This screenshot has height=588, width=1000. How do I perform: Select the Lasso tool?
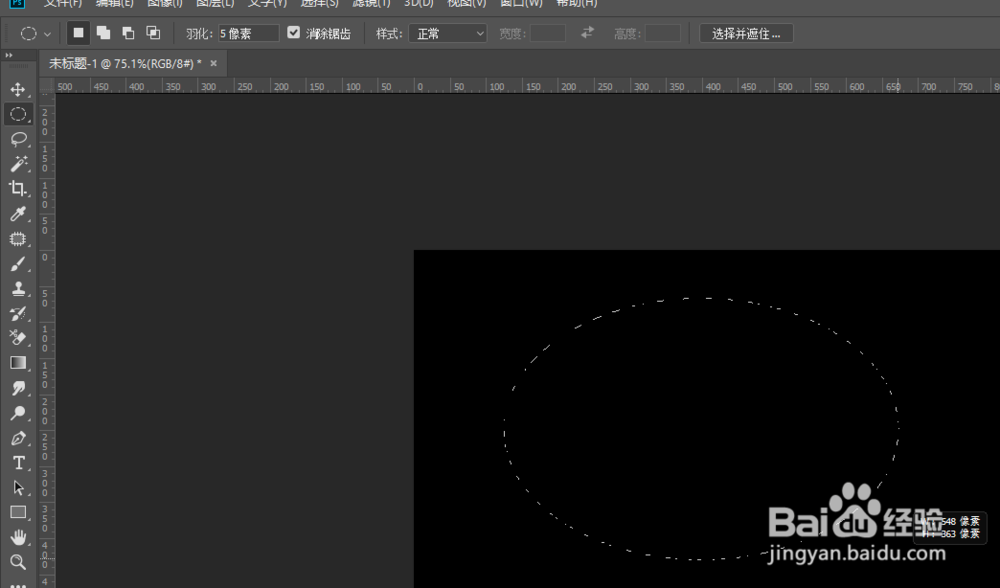coord(18,139)
